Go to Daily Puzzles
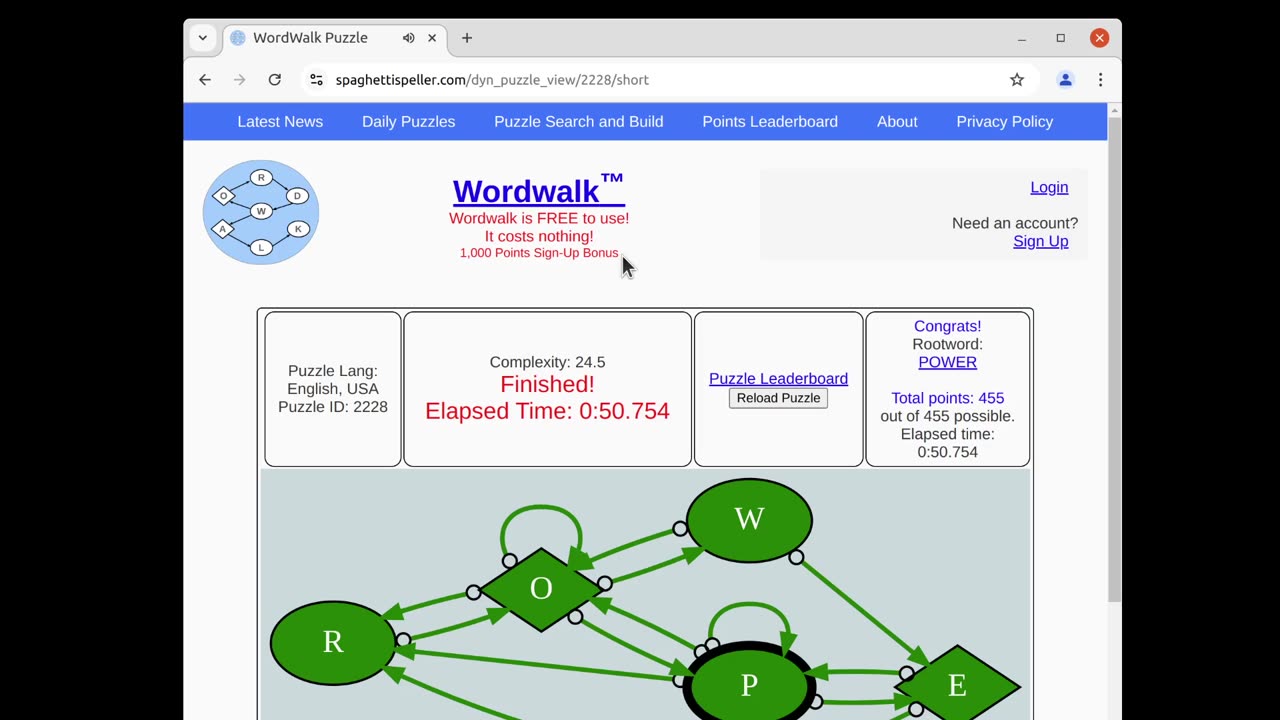This screenshot has height=720, width=1280. click(x=408, y=122)
